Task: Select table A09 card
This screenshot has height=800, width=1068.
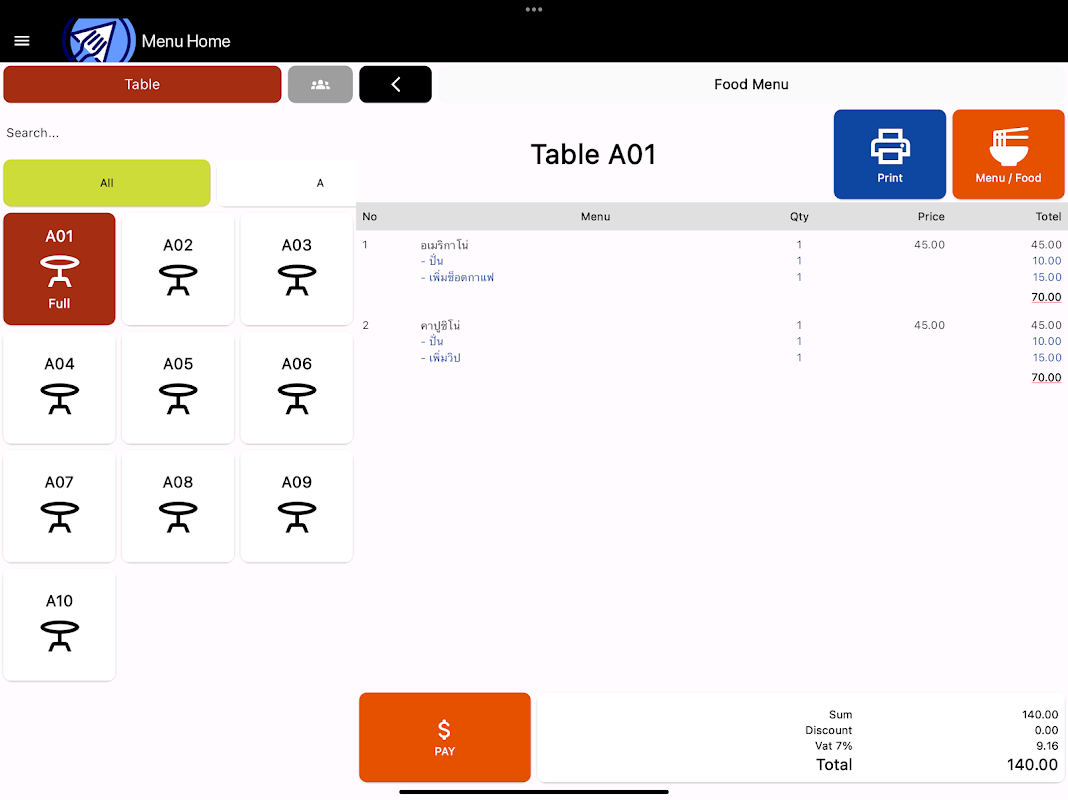Action: 296,506
